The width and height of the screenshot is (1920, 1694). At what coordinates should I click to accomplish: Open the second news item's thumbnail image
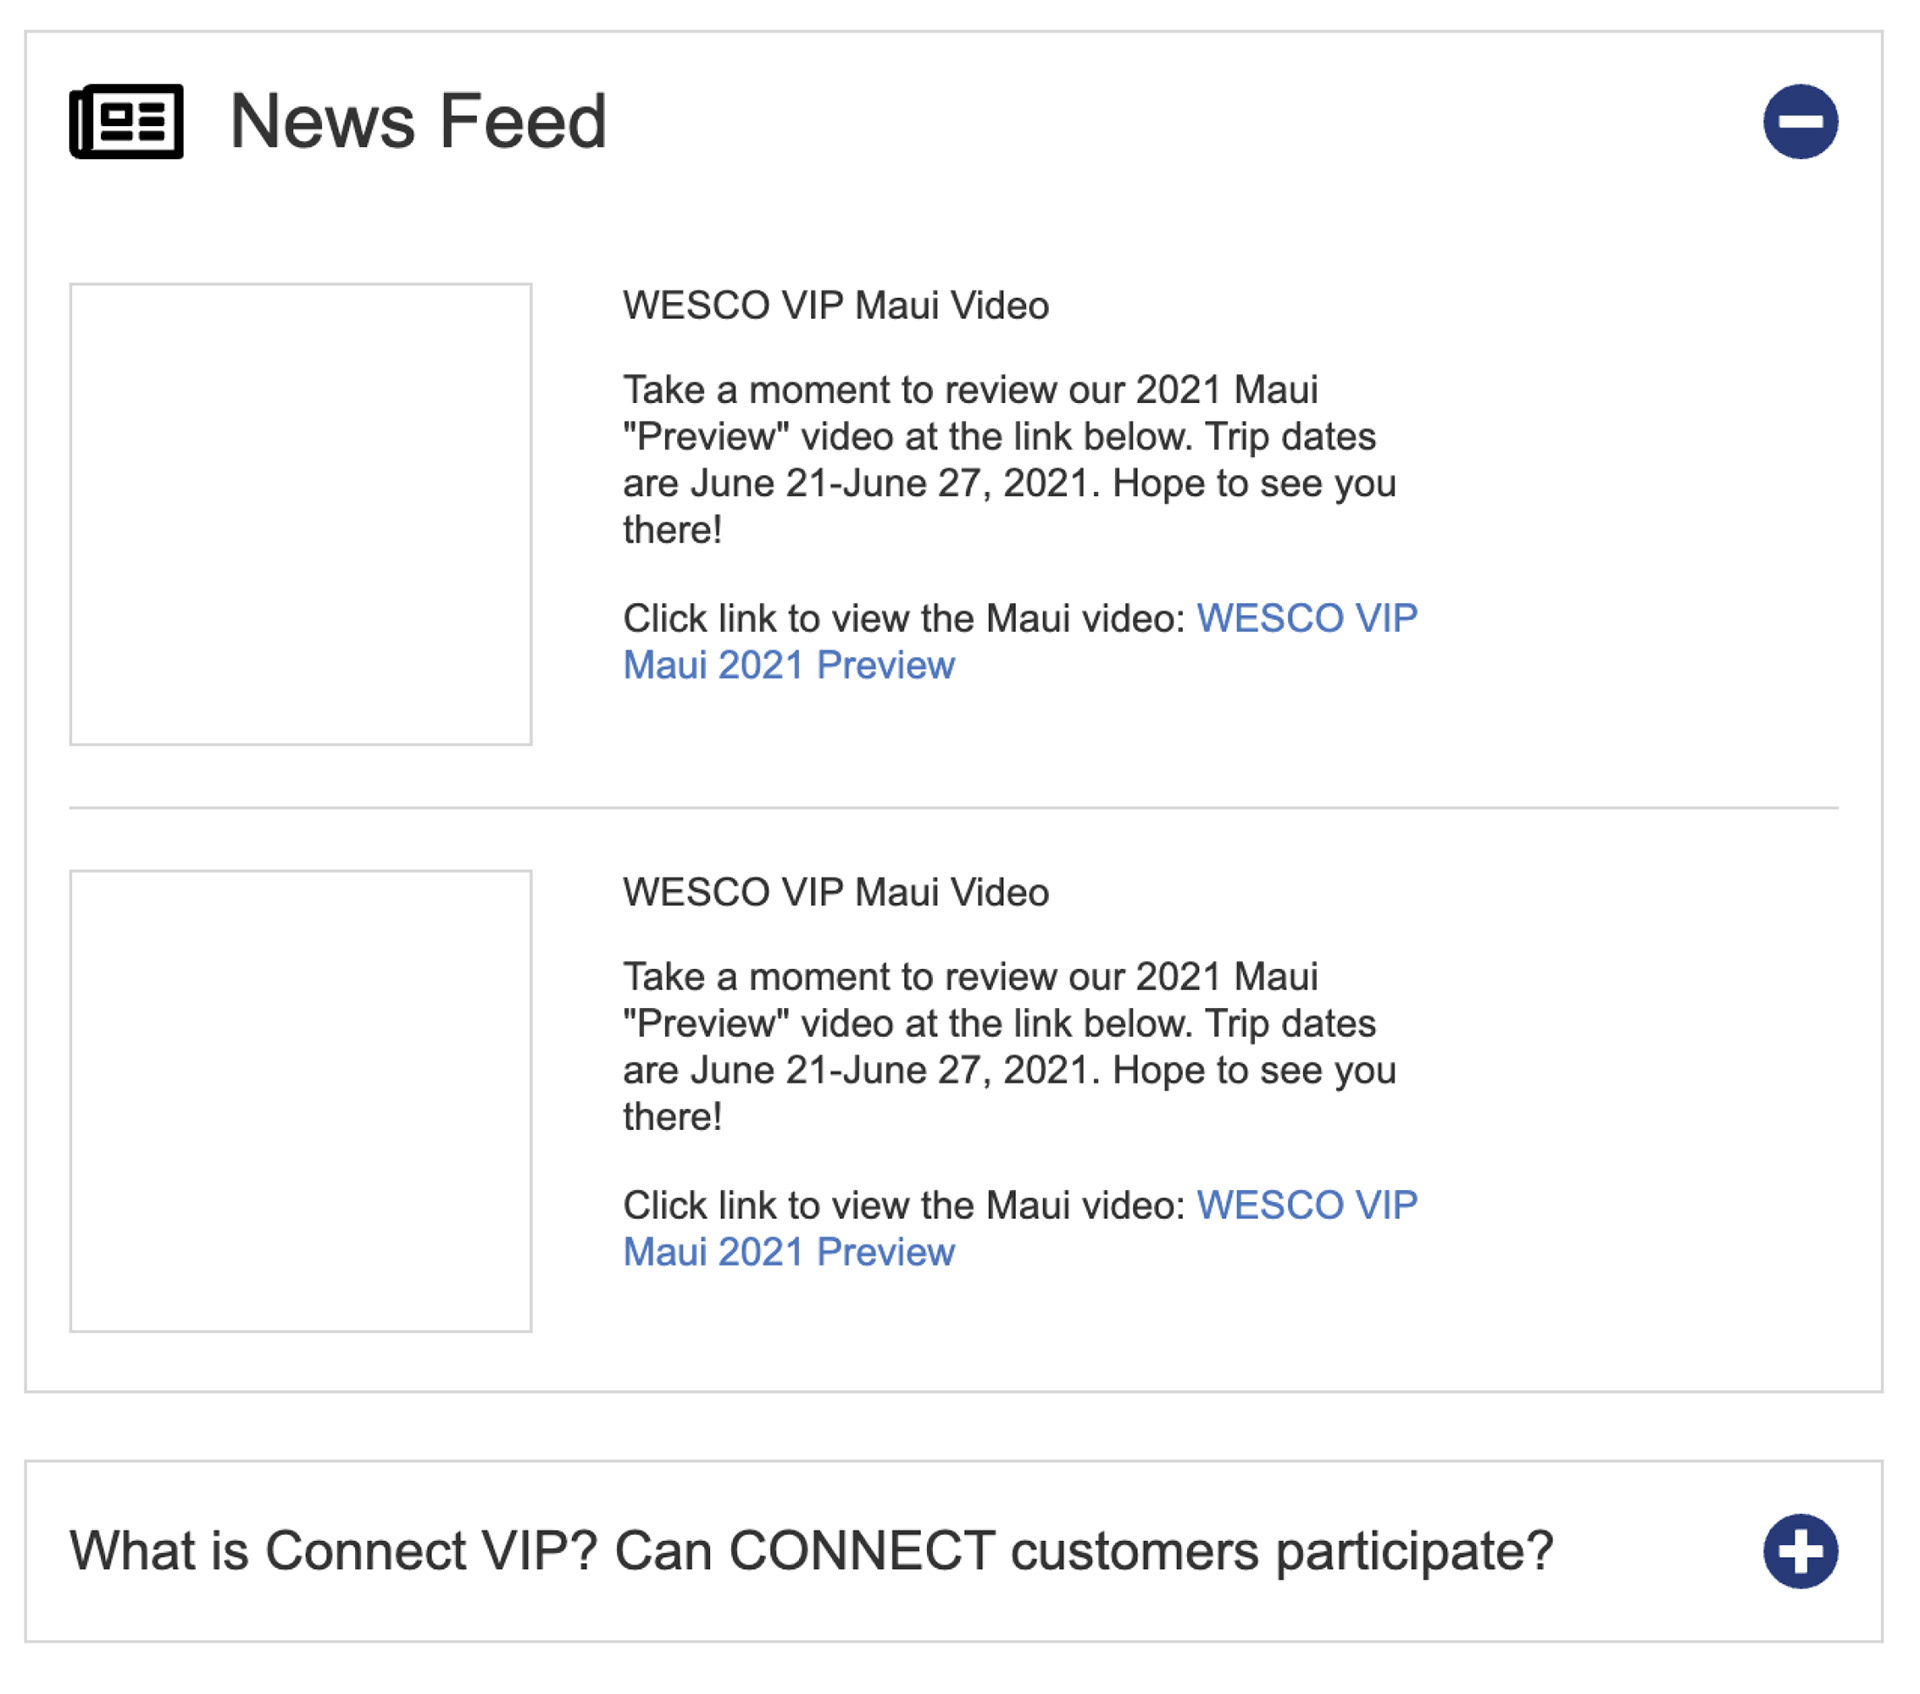tap(301, 1101)
